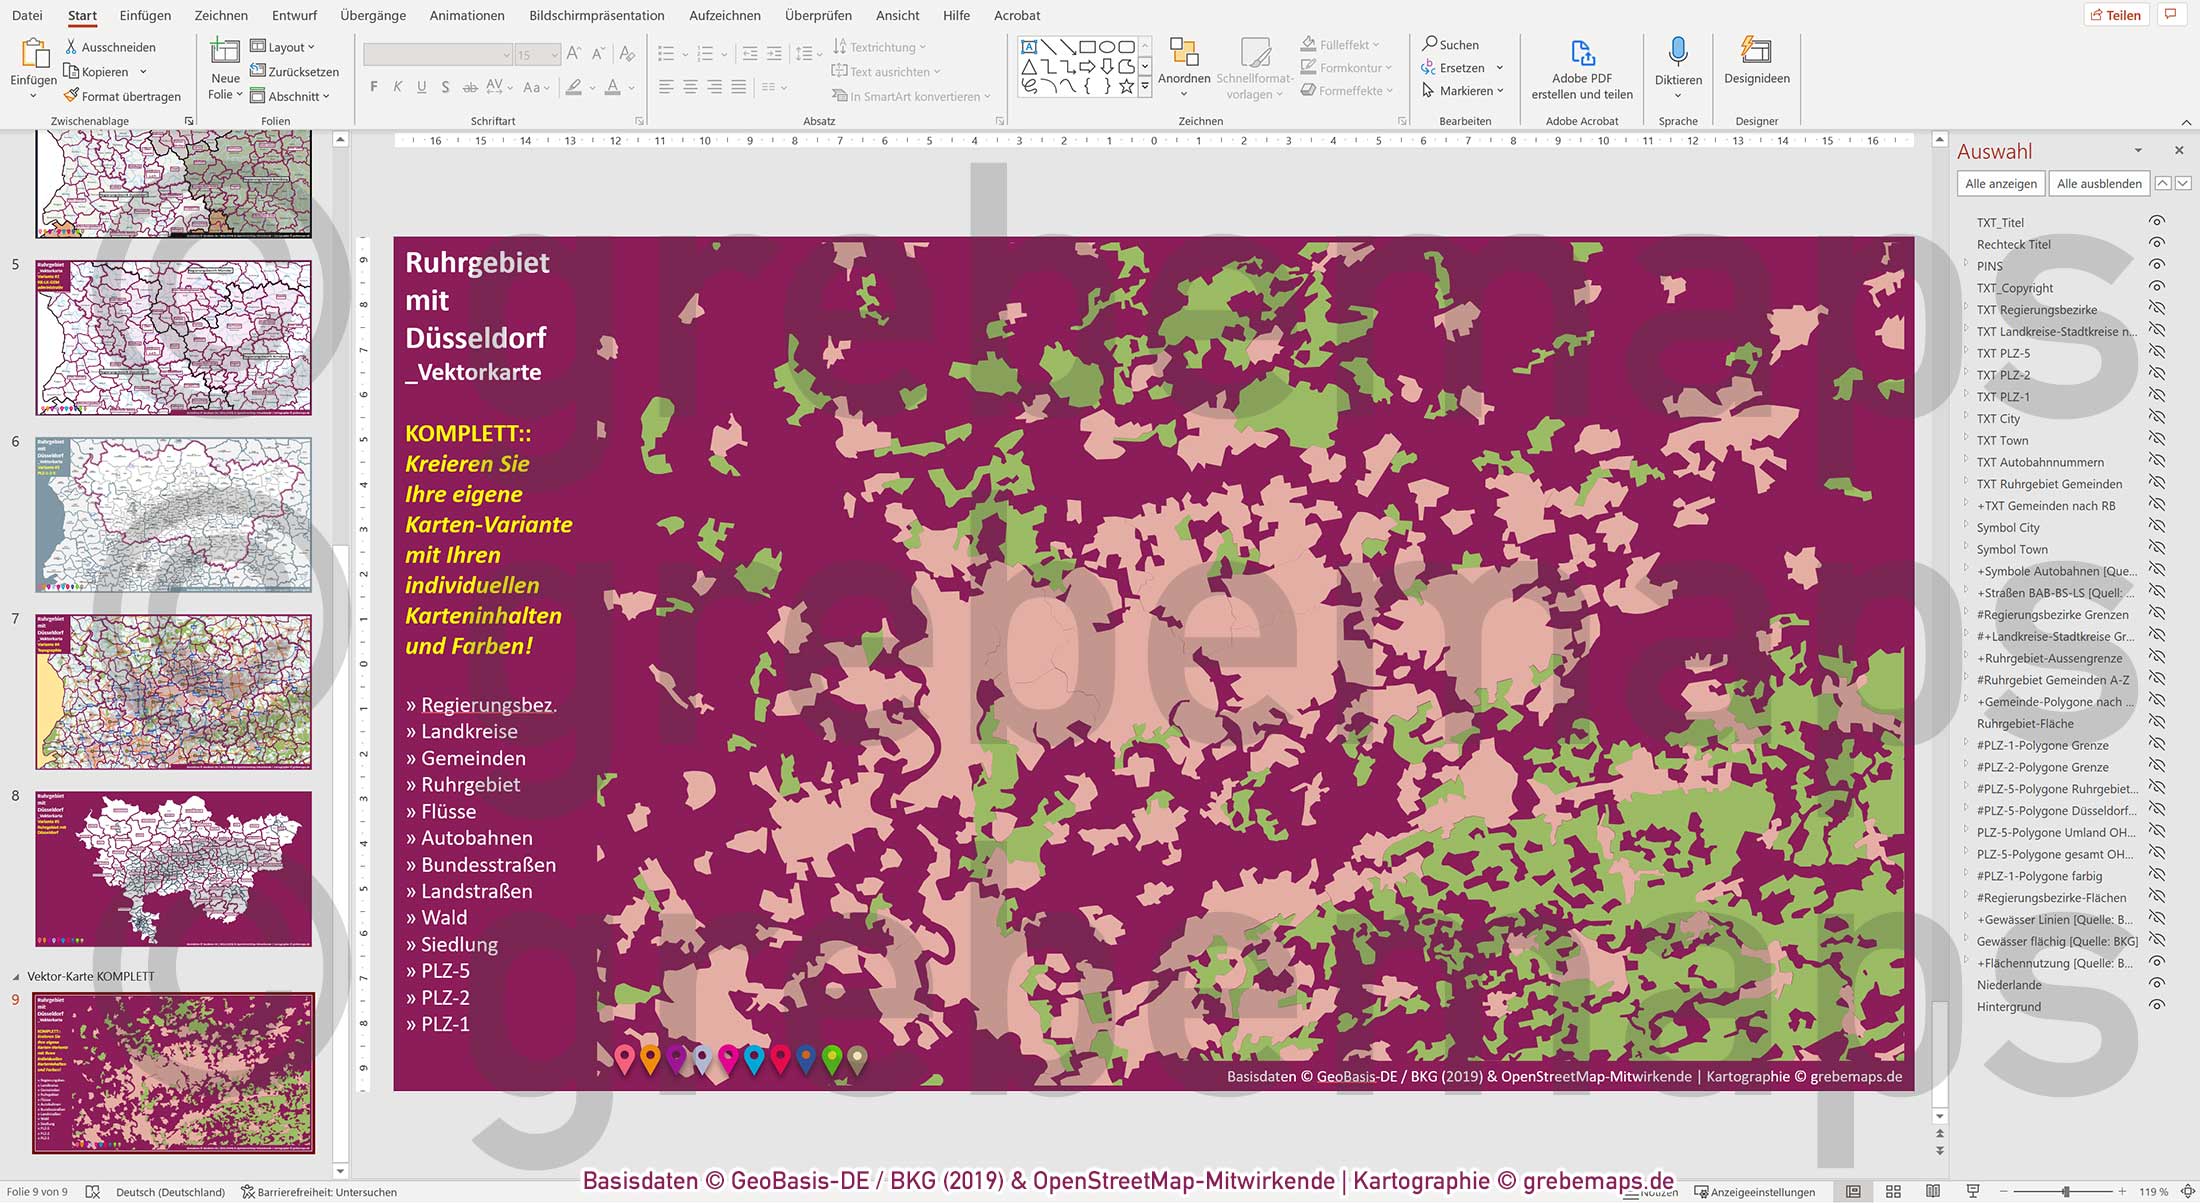Click the Teilen share button
Image resolution: width=2200 pixels, height=1203 pixels.
[x=2115, y=15]
